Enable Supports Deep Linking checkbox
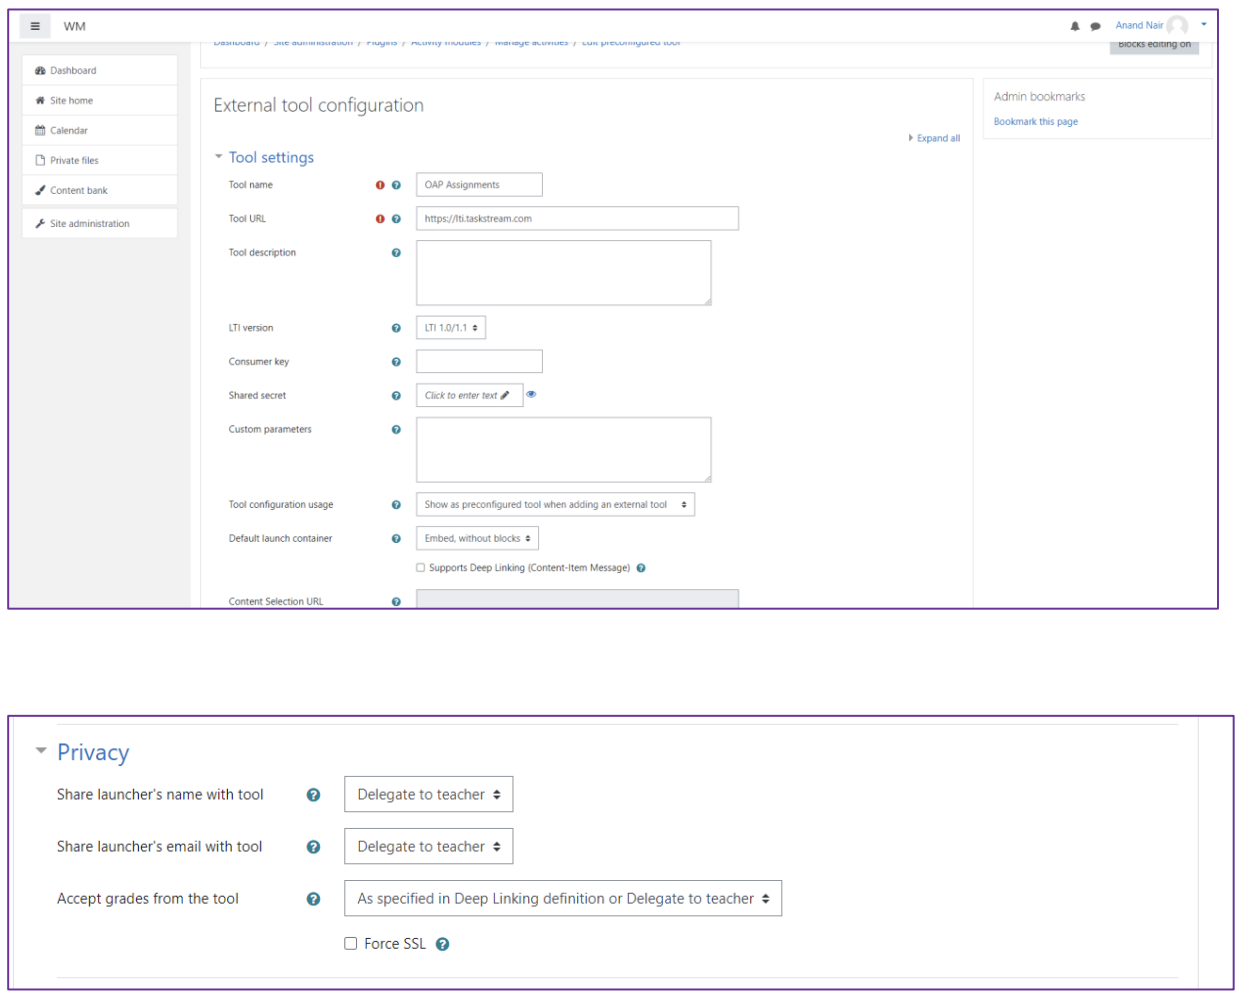This screenshot has width=1242, height=1001. 420,568
